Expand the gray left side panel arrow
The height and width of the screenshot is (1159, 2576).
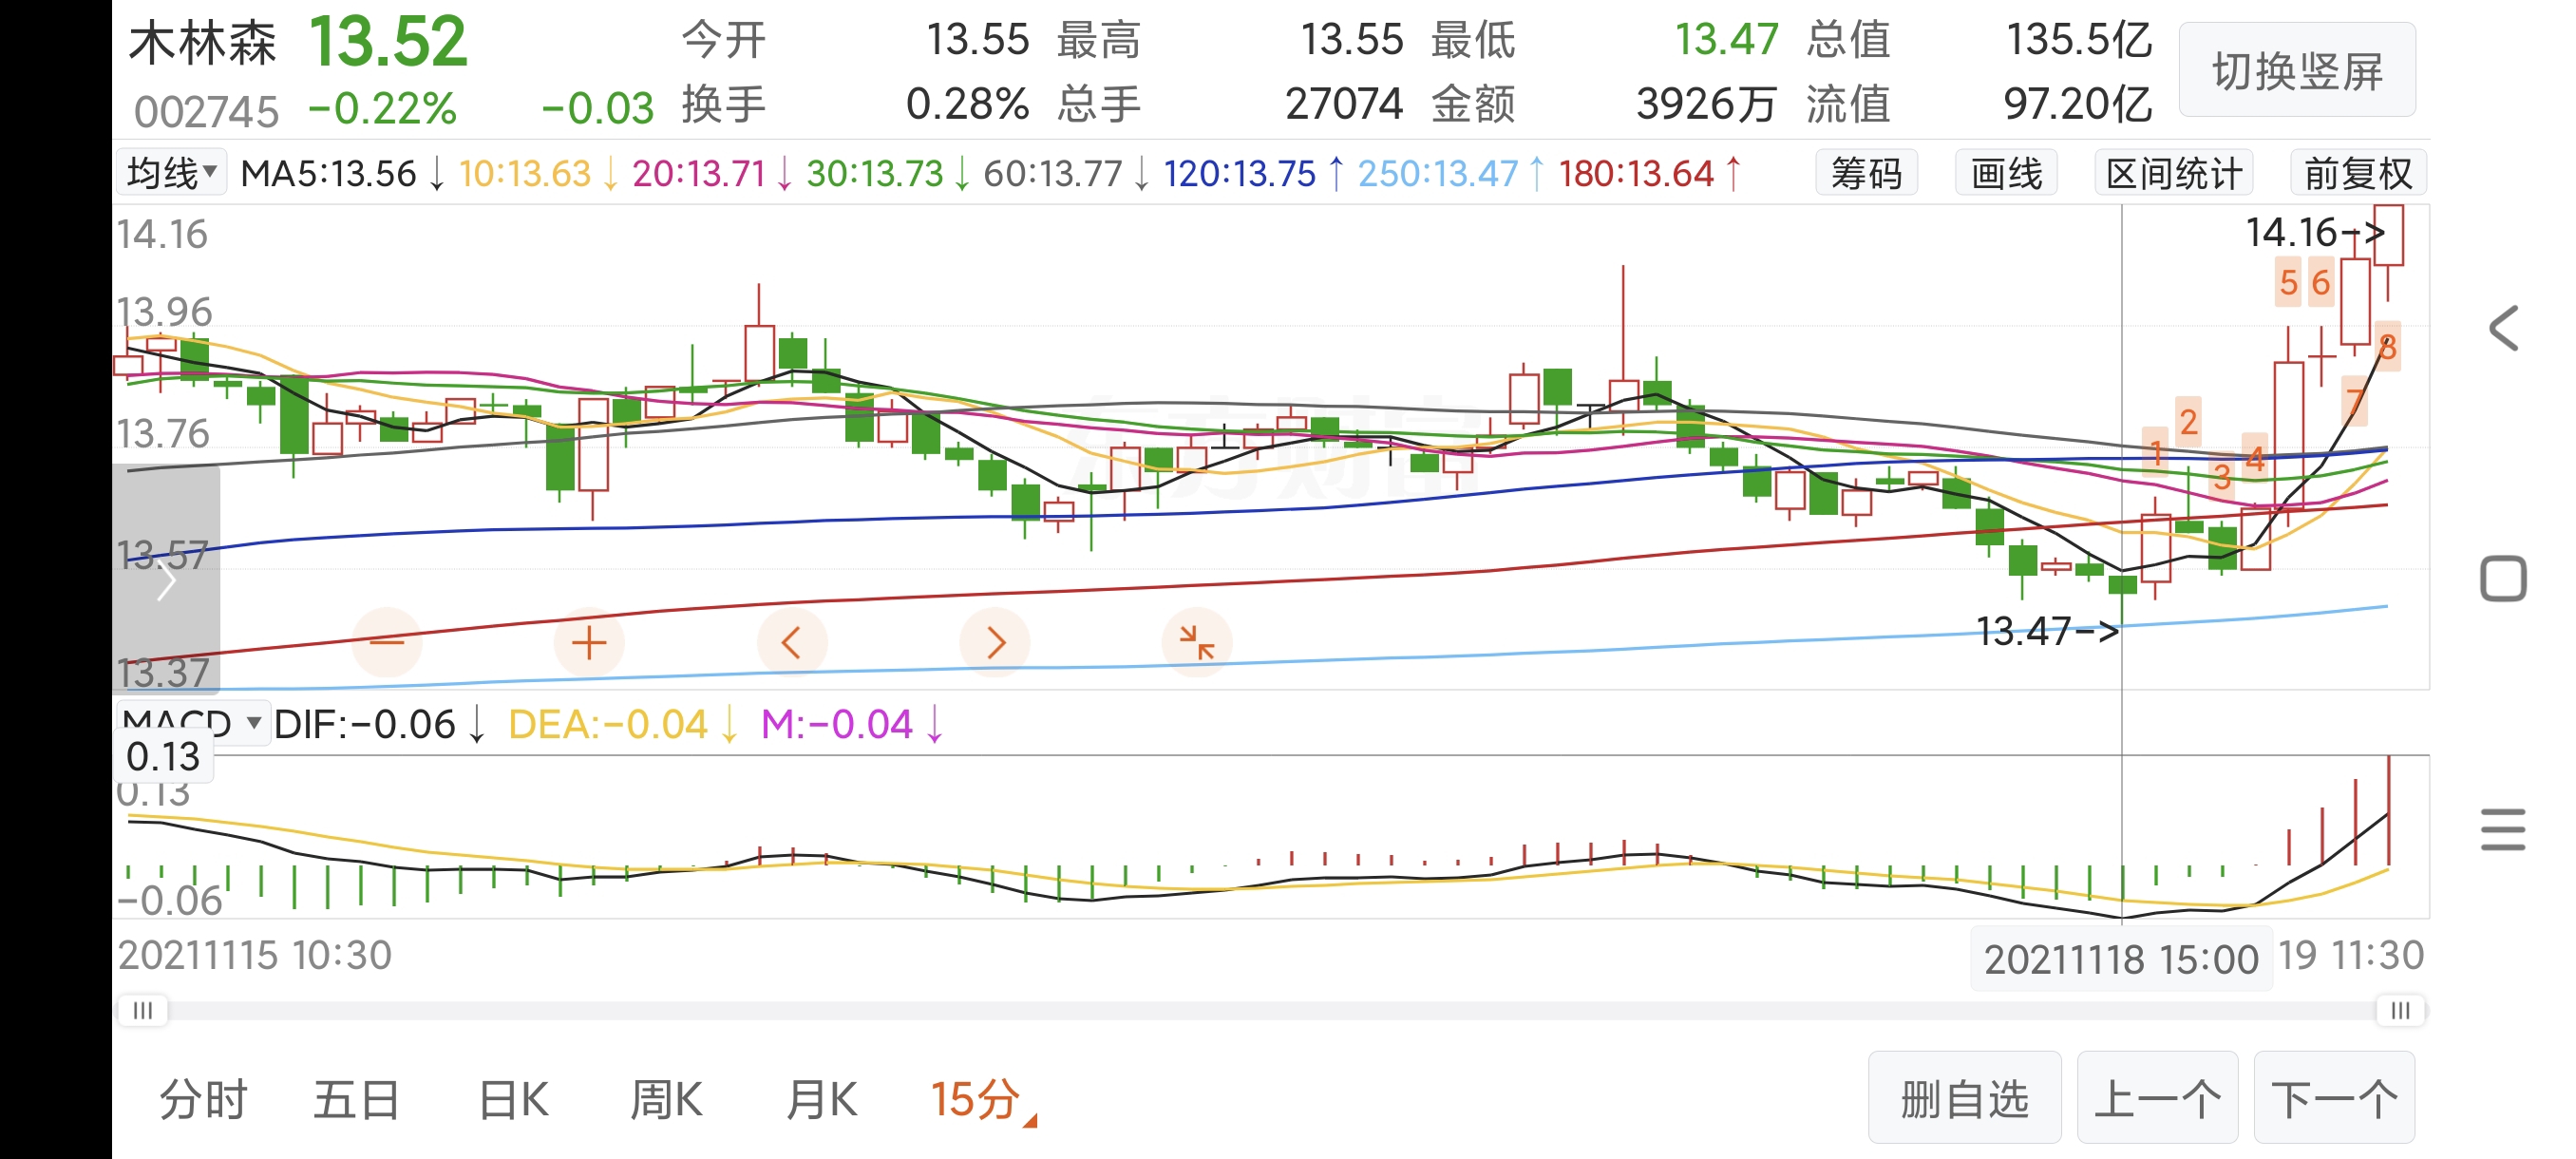166,581
